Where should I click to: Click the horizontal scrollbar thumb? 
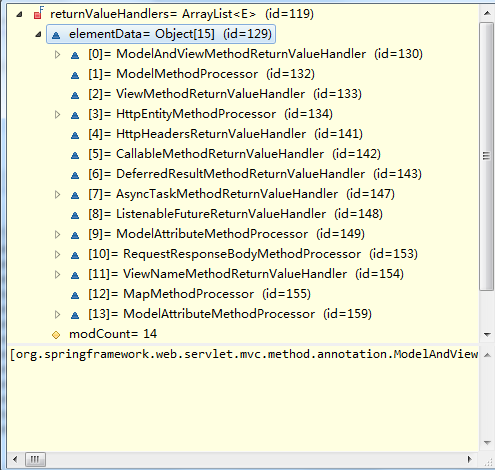click(35, 460)
